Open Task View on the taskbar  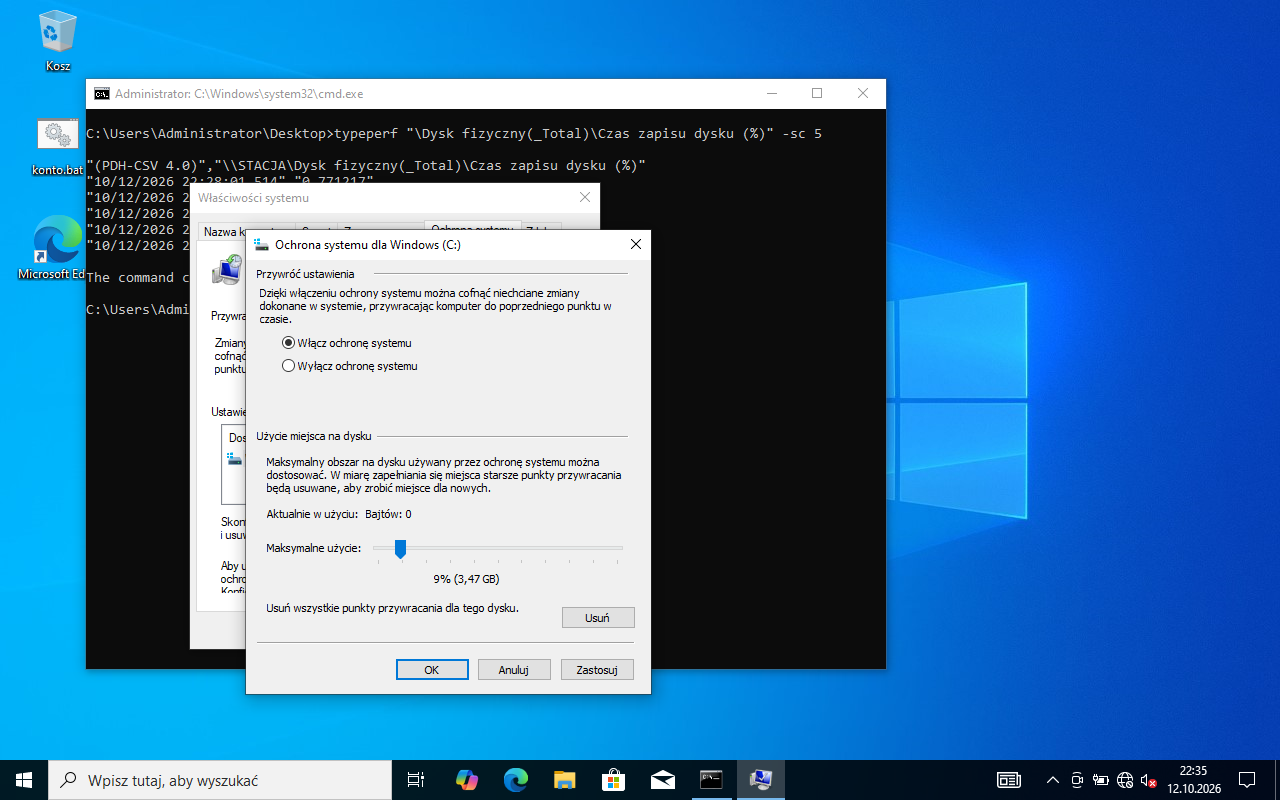click(417, 780)
